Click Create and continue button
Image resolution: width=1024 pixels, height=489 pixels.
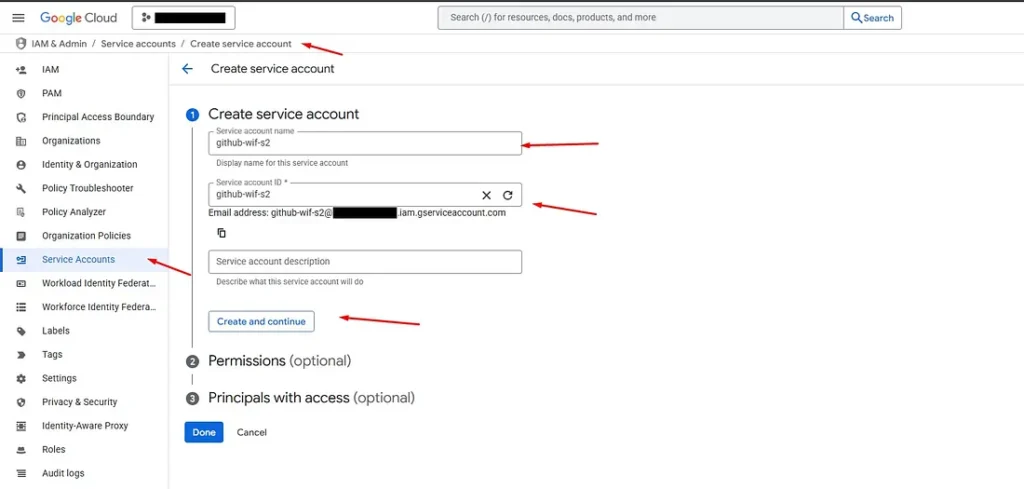[261, 322]
